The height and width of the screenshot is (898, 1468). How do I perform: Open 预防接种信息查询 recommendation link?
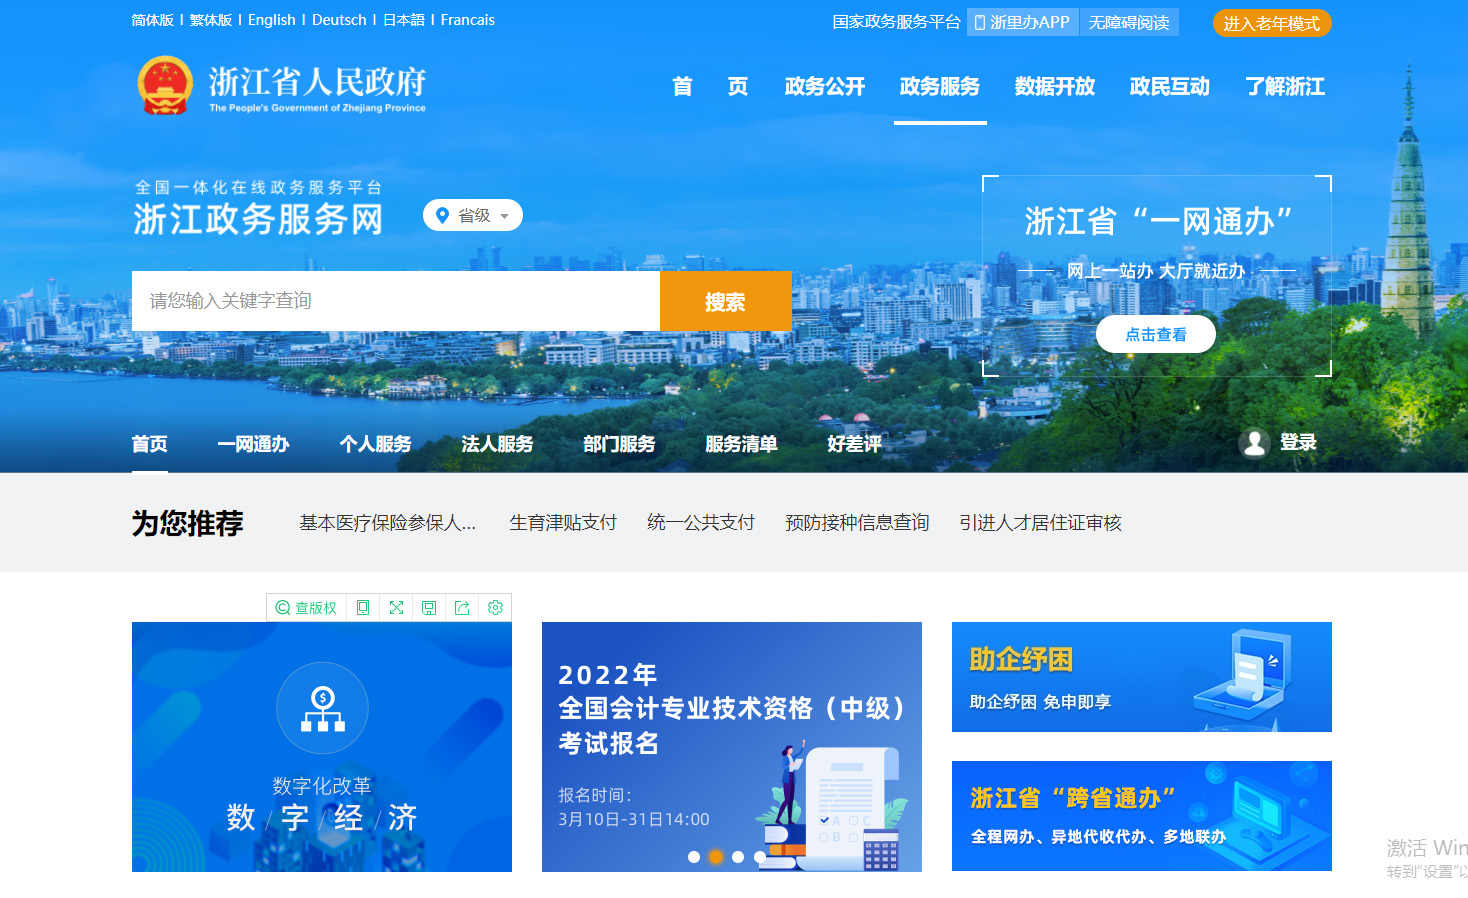click(x=857, y=523)
